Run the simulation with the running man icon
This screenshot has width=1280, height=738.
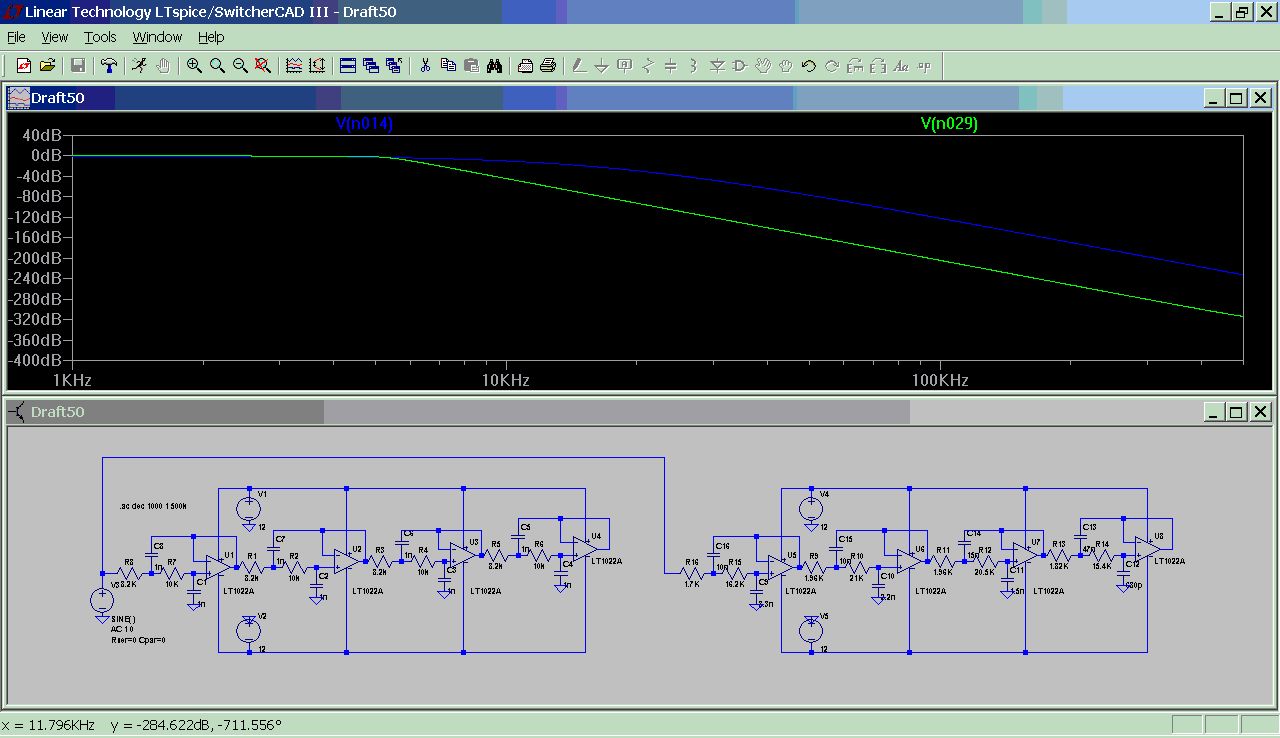[x=139, y=66]
